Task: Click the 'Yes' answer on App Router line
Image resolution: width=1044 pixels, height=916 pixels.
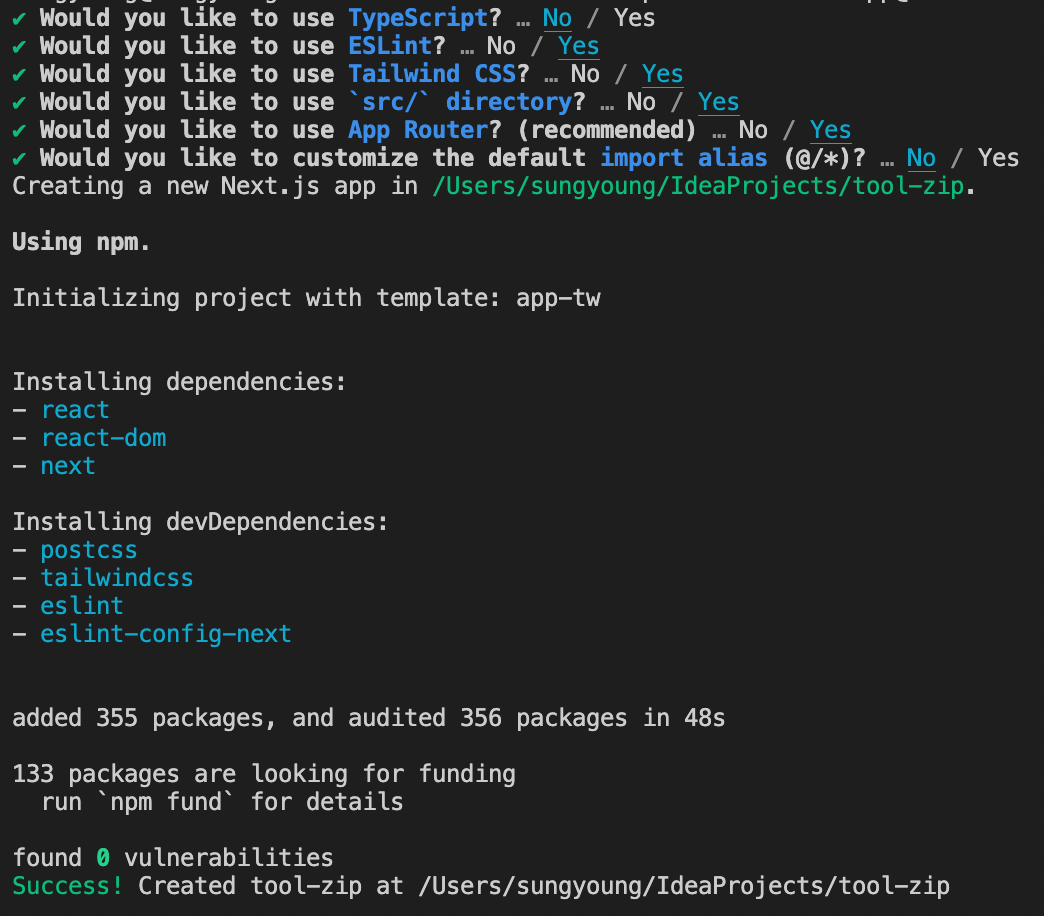Action: pyautogui.click(x=830, y=130)
